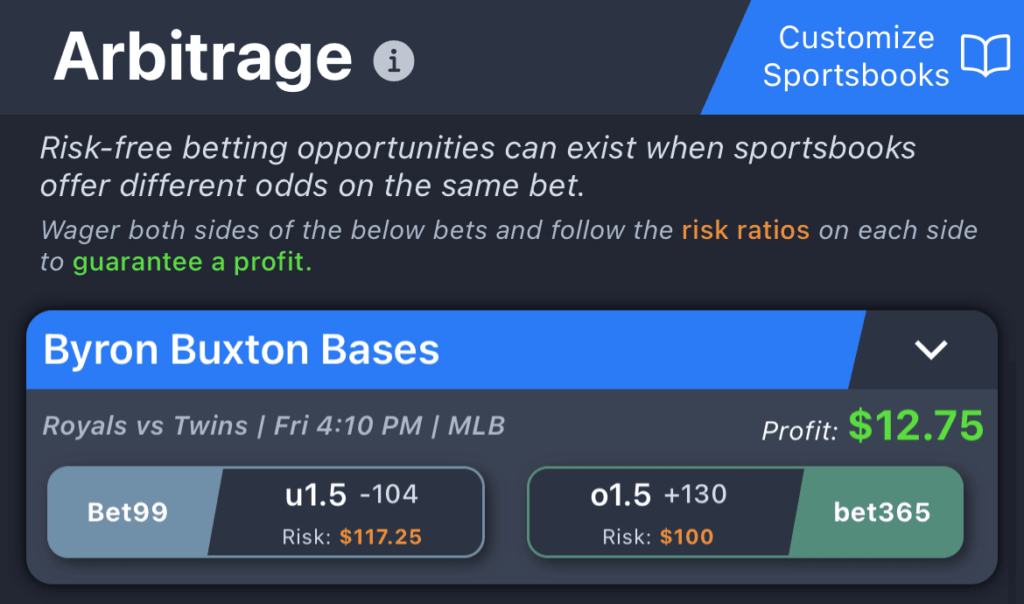This screenshot has width=1024, height=604.
Task: Expand details for Byron Buxton Bases bet
Action: [932, 350]
